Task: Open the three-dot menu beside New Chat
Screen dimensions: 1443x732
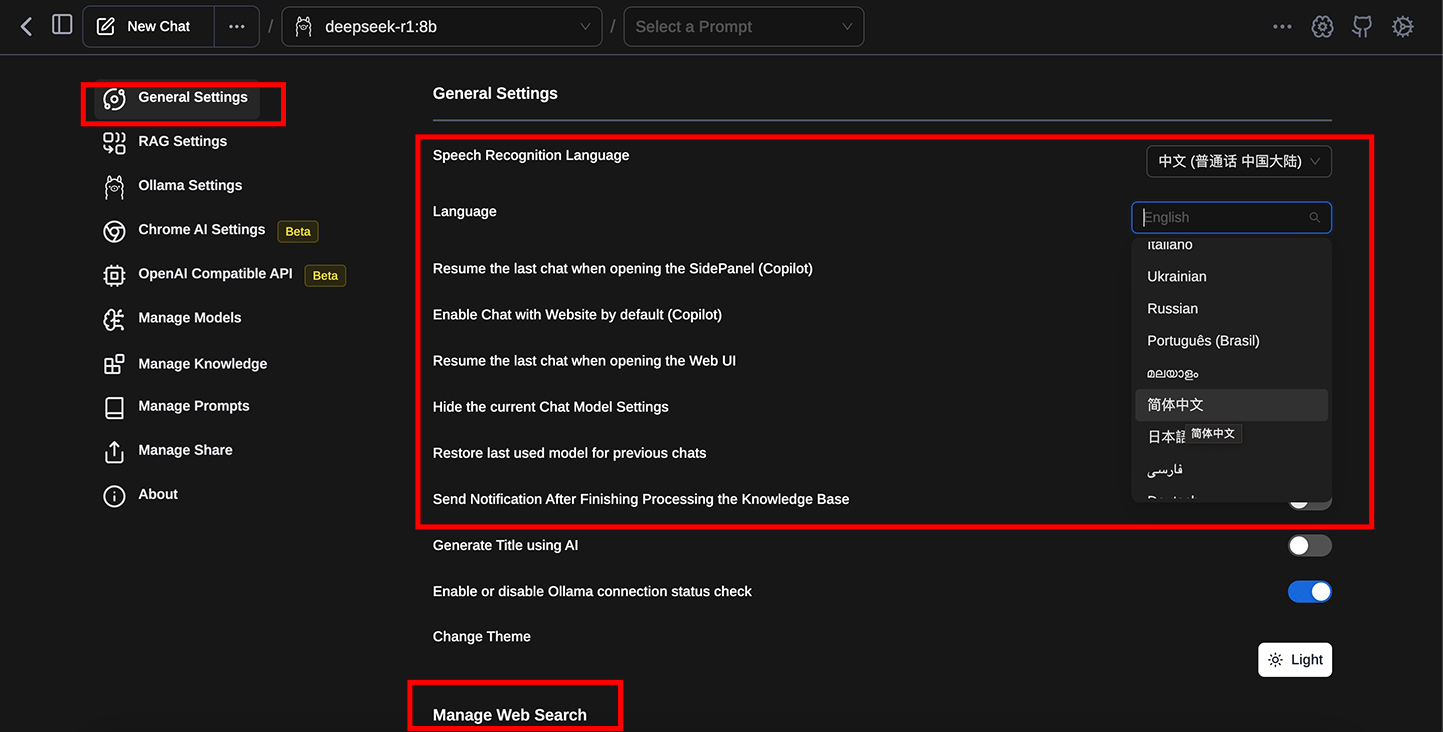Action: (237, 26)
